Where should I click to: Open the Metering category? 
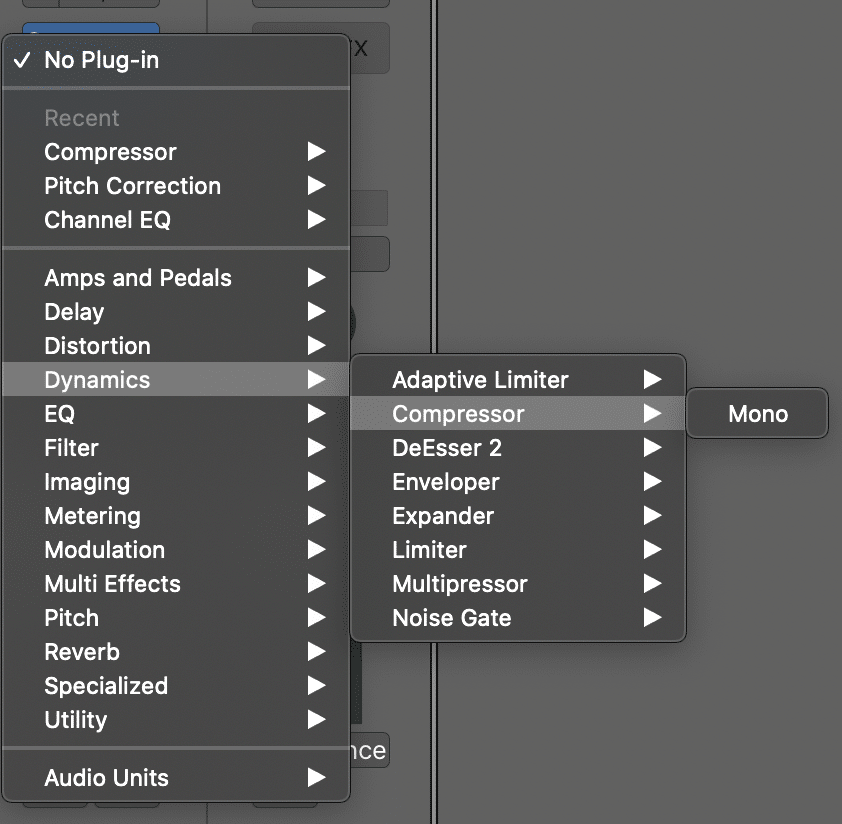pyautogui.click(x=176, y=516)
